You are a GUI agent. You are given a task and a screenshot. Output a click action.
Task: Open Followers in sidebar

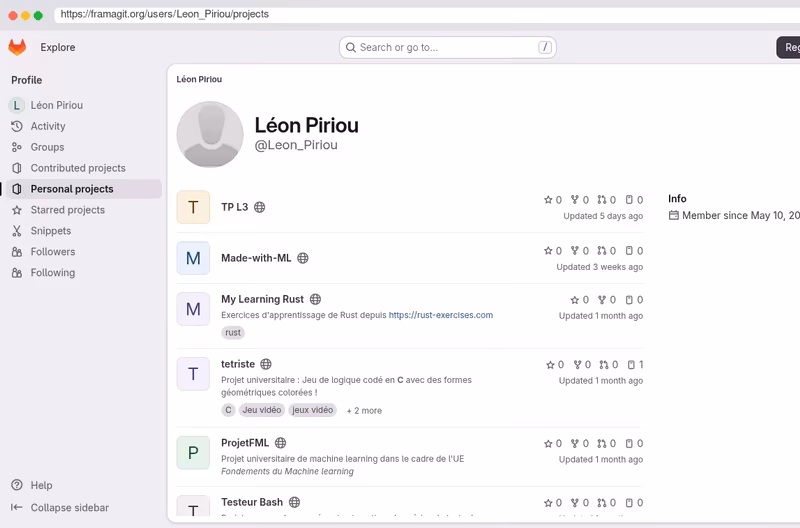[x=82, y=252]
